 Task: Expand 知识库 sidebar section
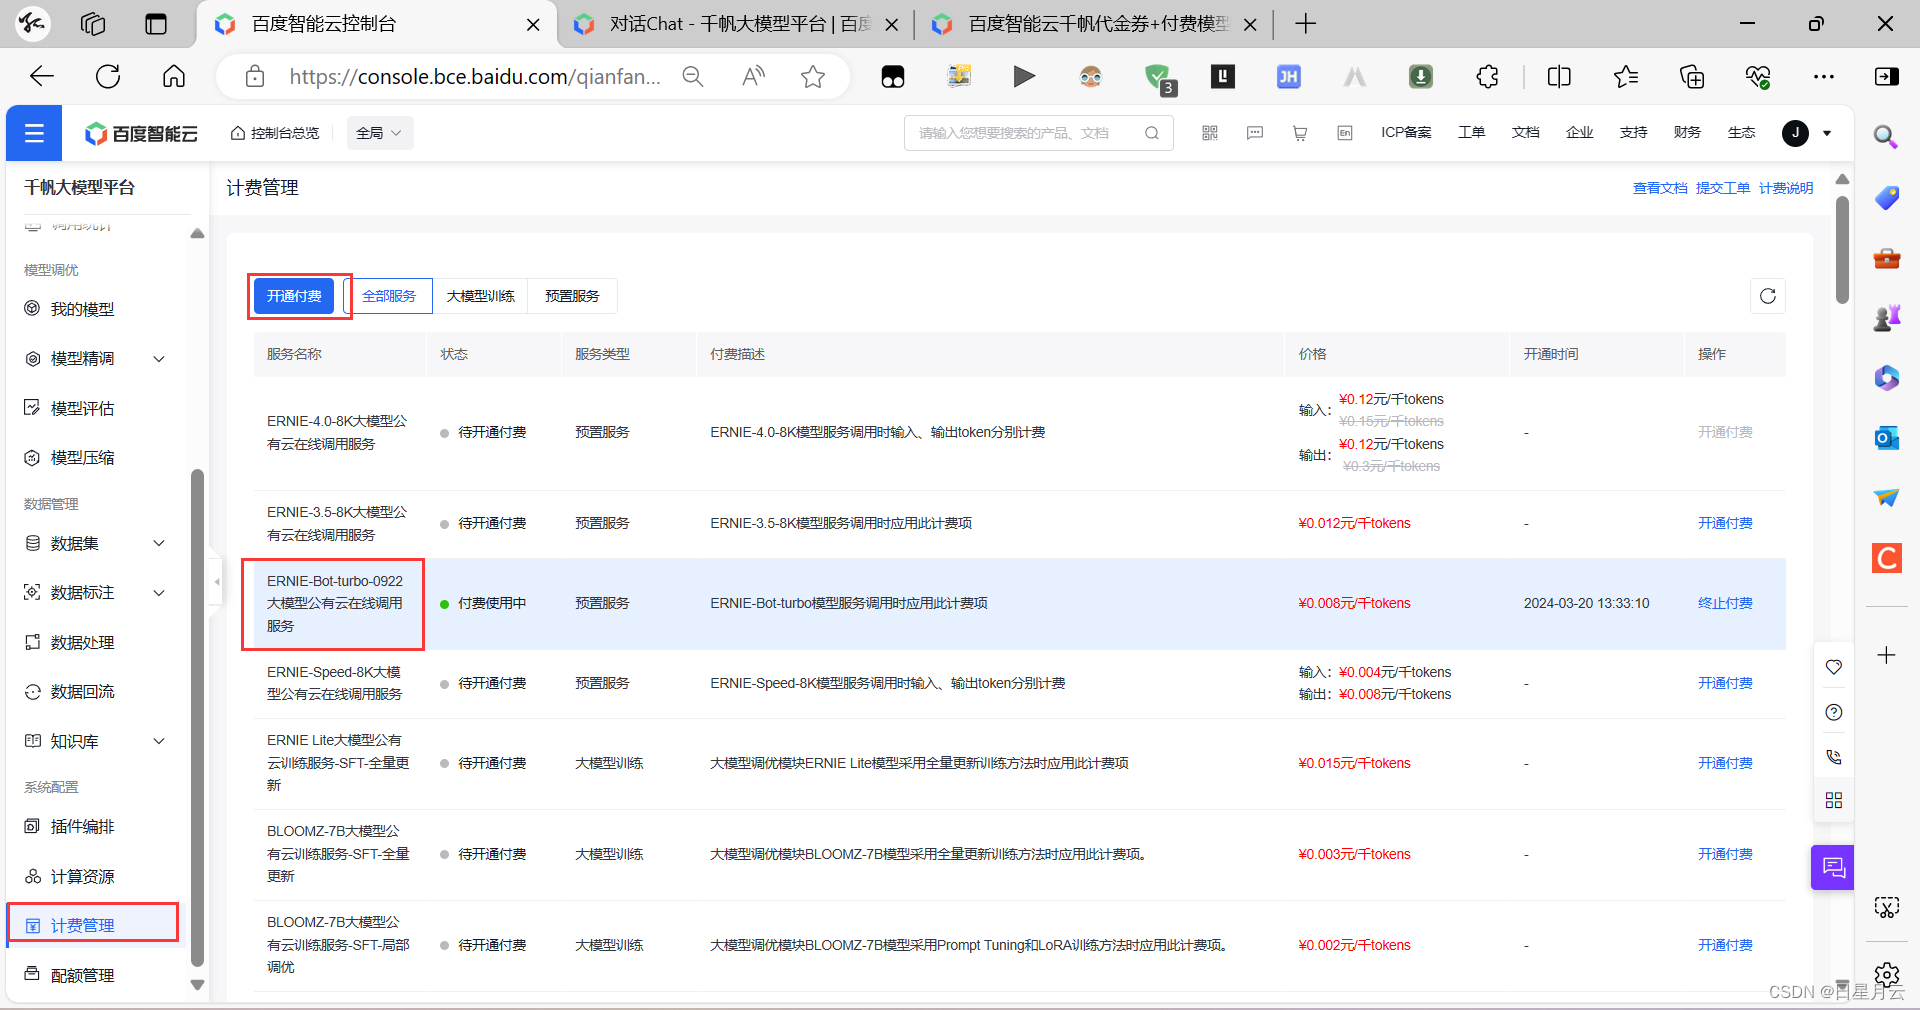click(95, 741)
